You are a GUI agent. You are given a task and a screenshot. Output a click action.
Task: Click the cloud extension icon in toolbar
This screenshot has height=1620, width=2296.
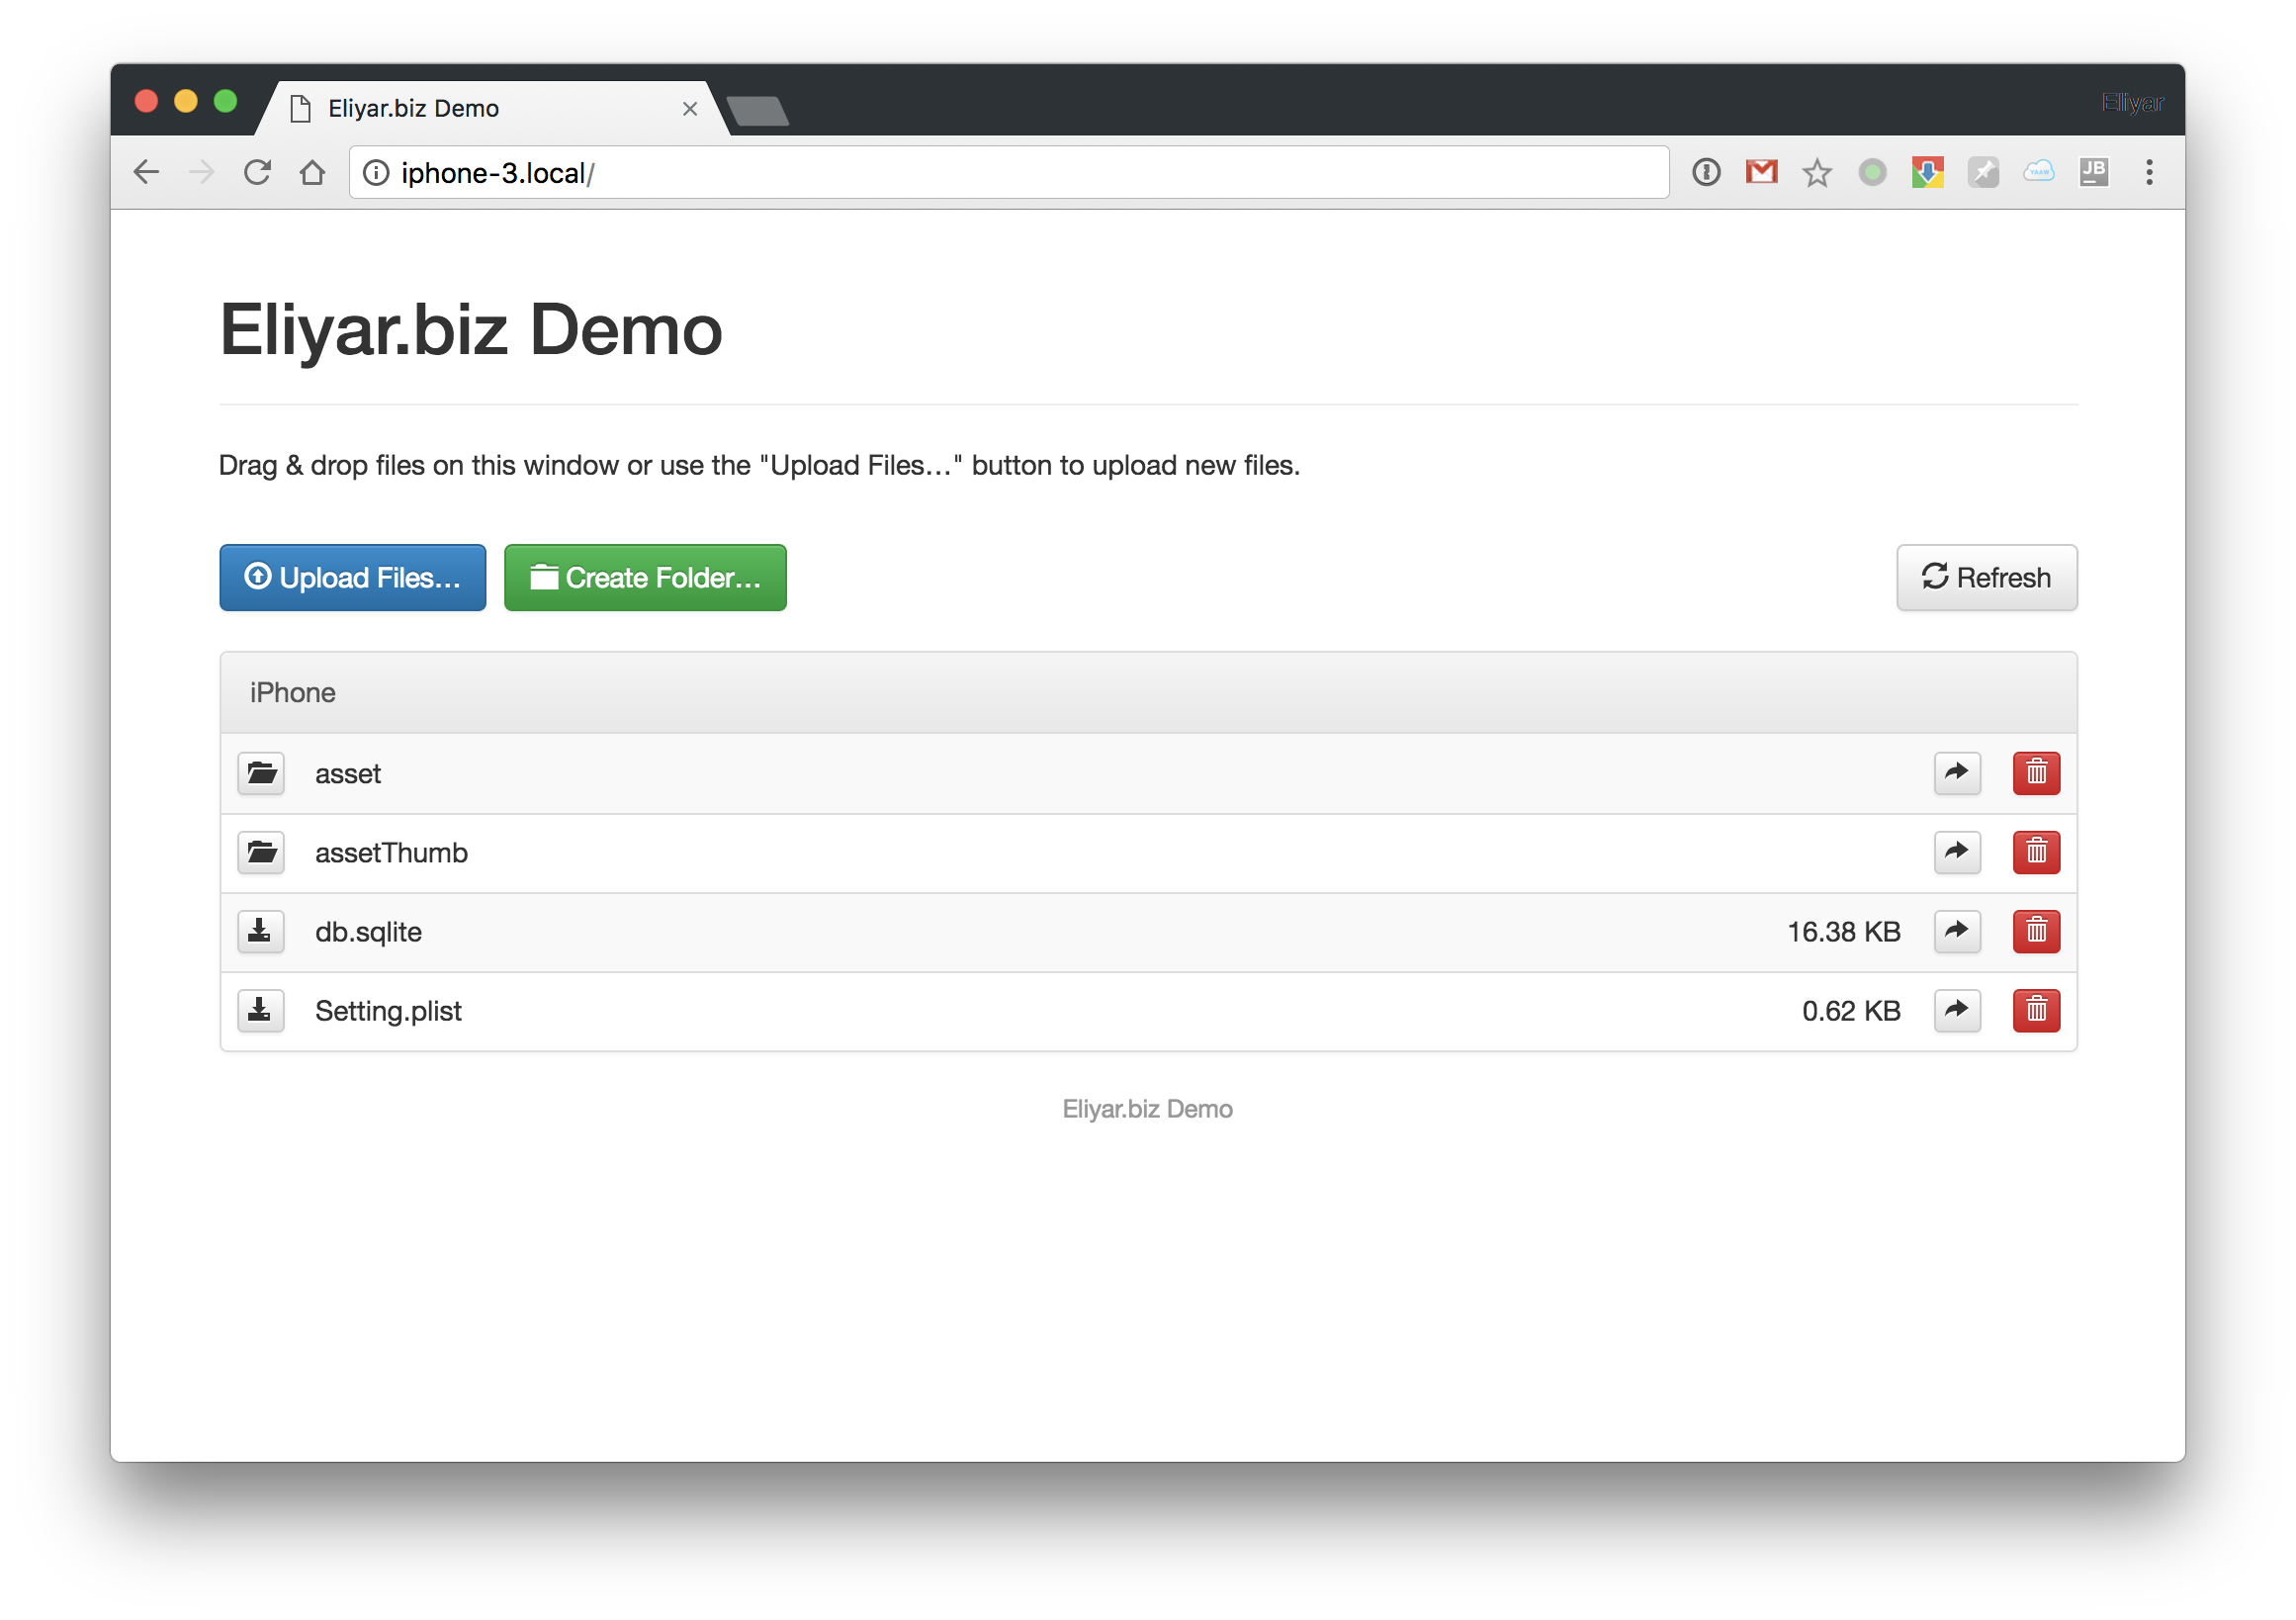pos(2038,172)
